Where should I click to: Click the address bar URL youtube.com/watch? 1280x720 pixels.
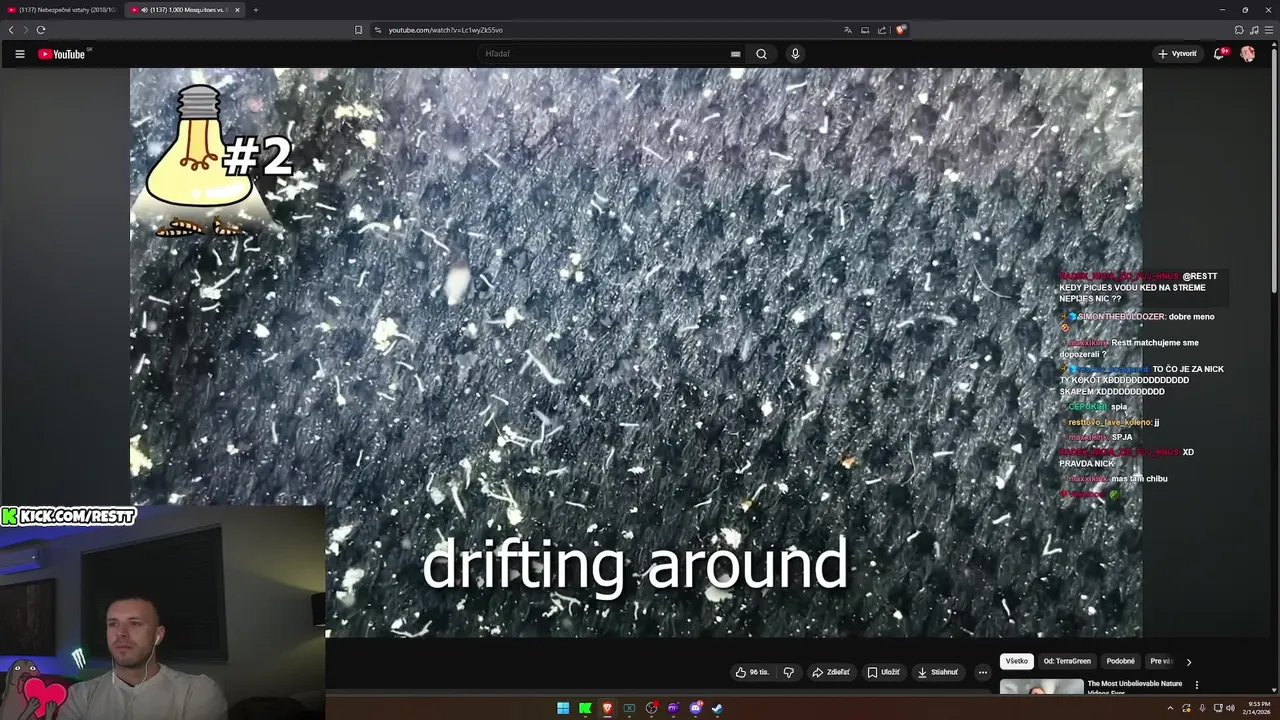445,30
